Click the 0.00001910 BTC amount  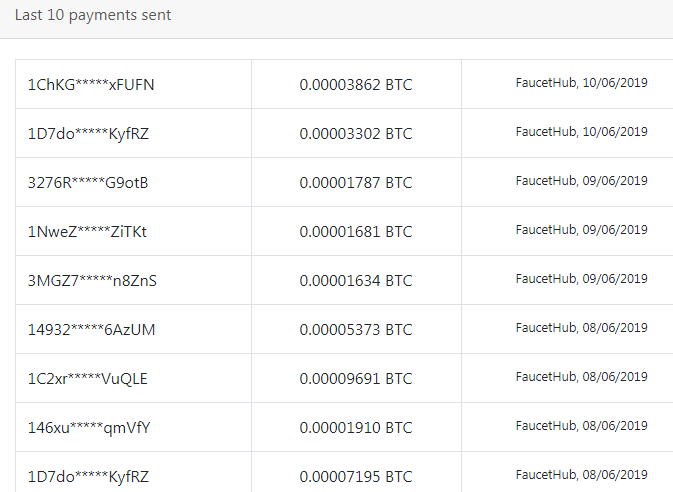[355, 427]
